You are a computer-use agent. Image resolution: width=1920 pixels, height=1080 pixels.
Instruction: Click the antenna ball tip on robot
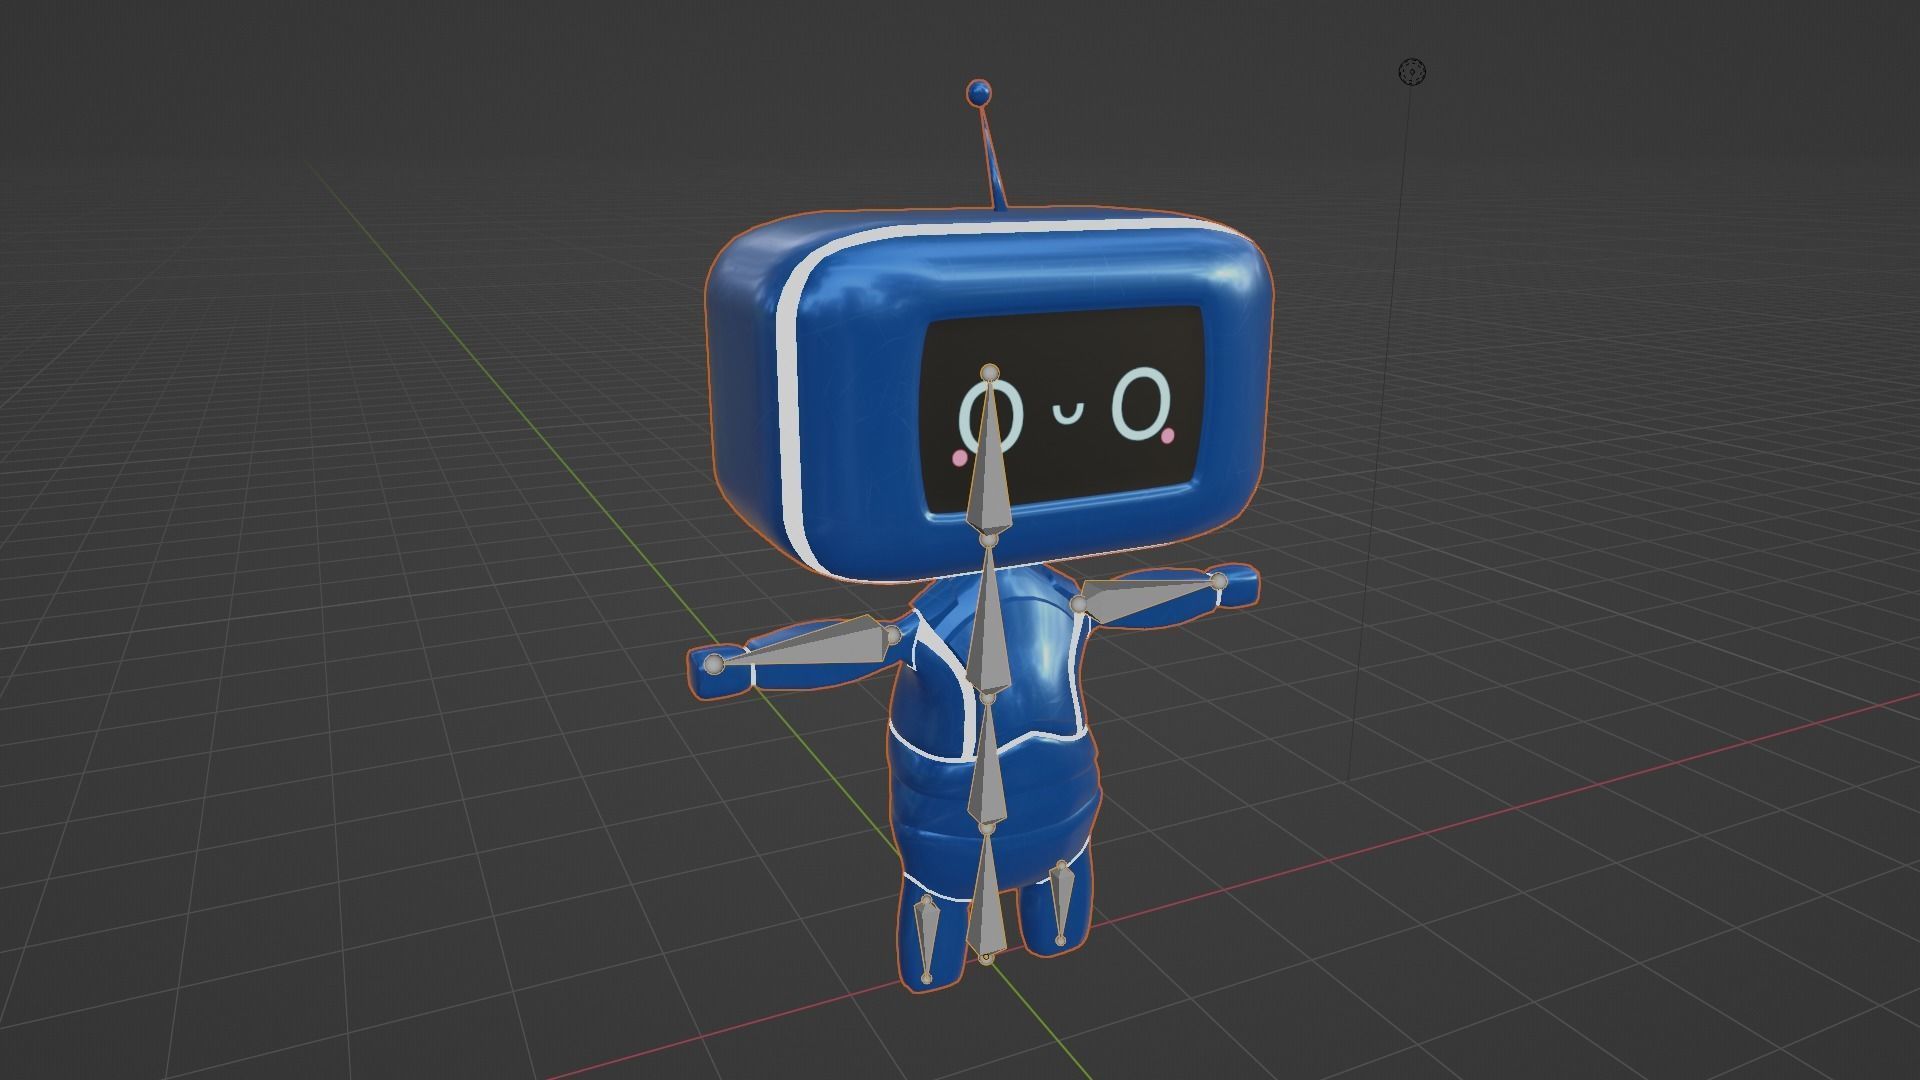point(980,94)
